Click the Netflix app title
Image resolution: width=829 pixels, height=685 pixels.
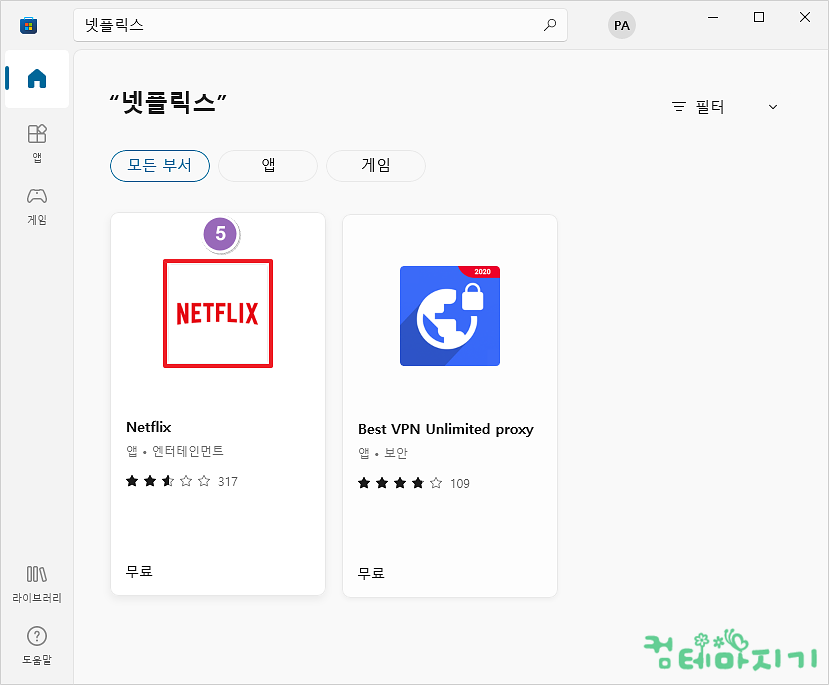pos(149,427)
